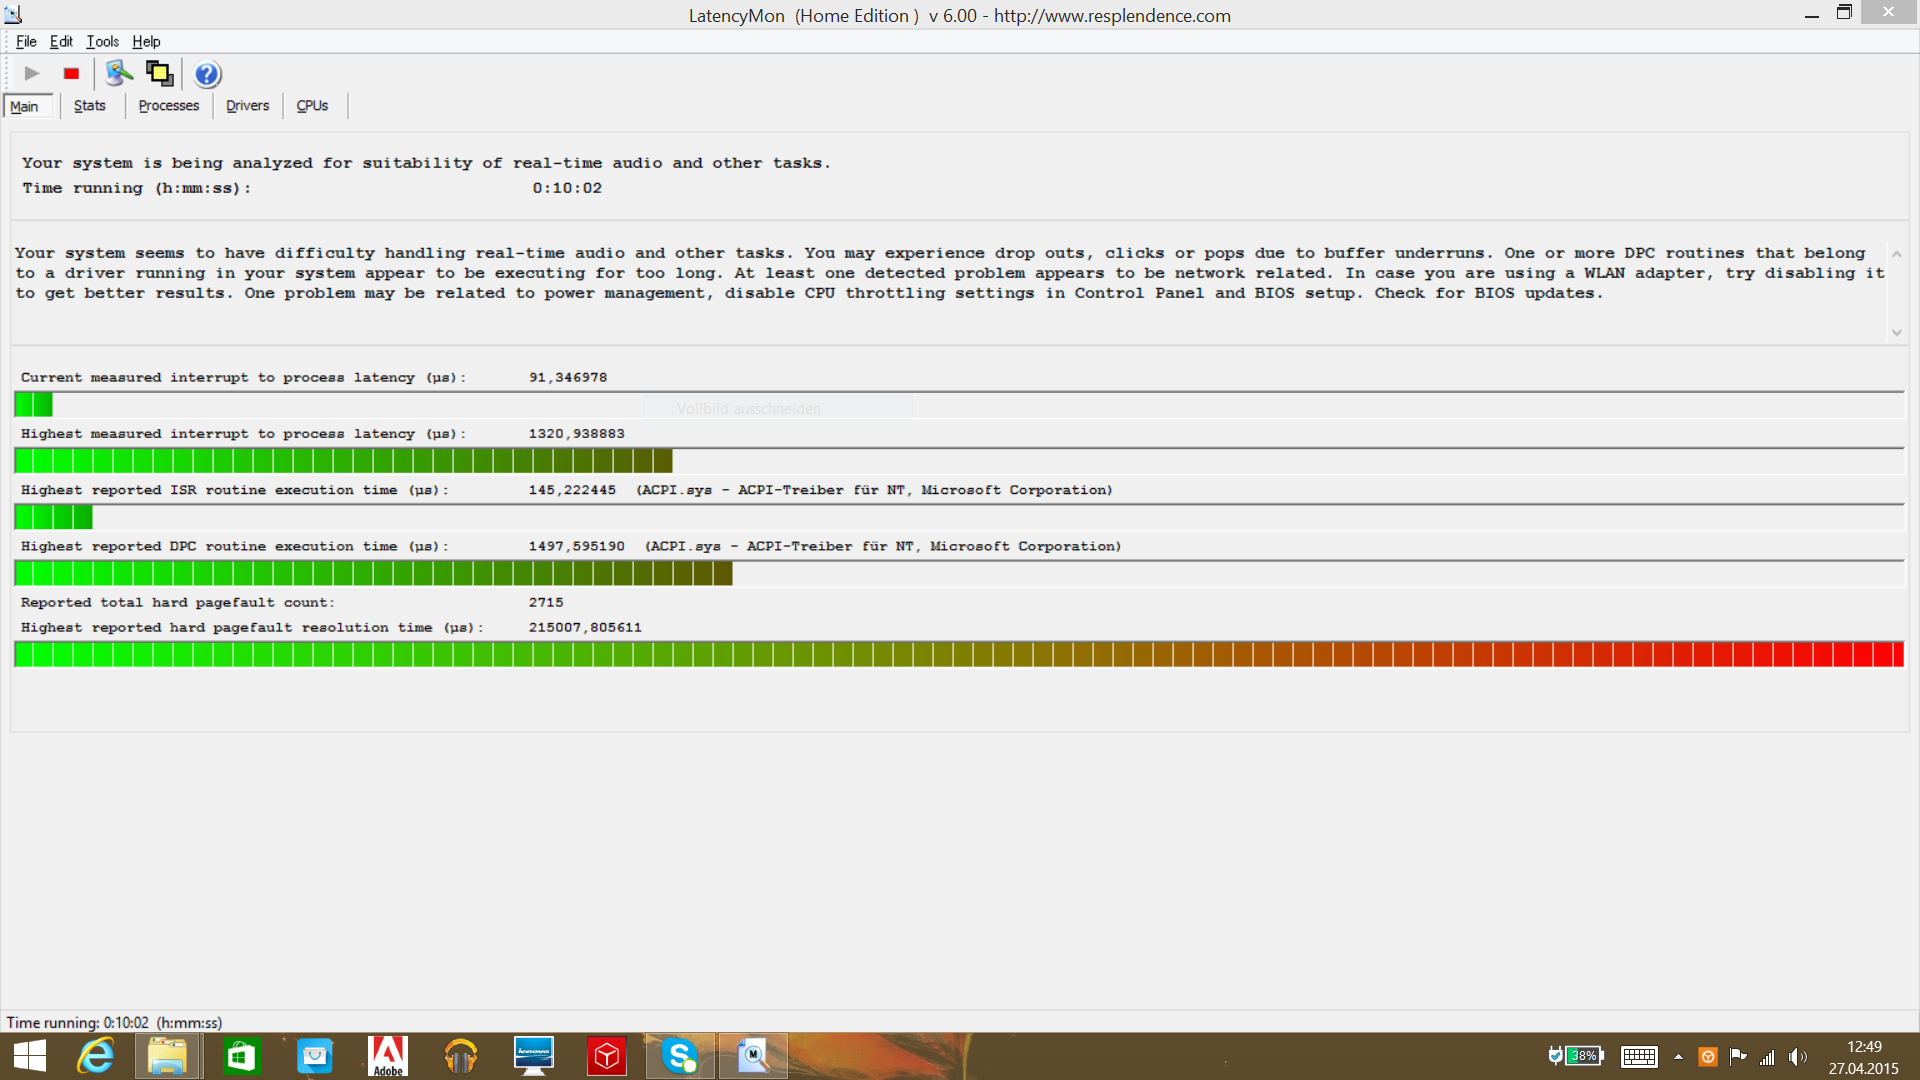Stop monitoring with the red stop button
The width and height of the screenshot is (1920, 1080).
[71, 74]
